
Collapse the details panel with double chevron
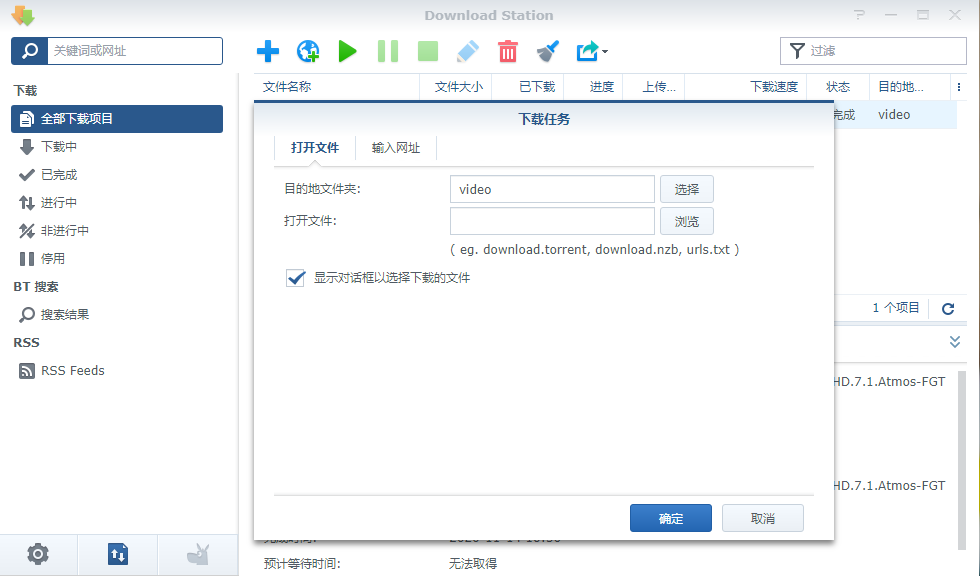954,342
